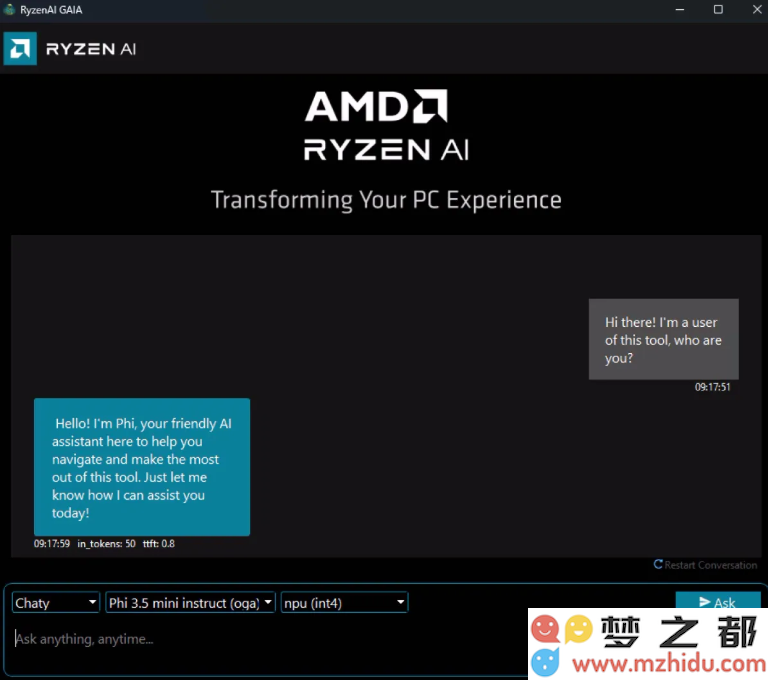Click Restart Conversation link

click(x=705, y=565)
